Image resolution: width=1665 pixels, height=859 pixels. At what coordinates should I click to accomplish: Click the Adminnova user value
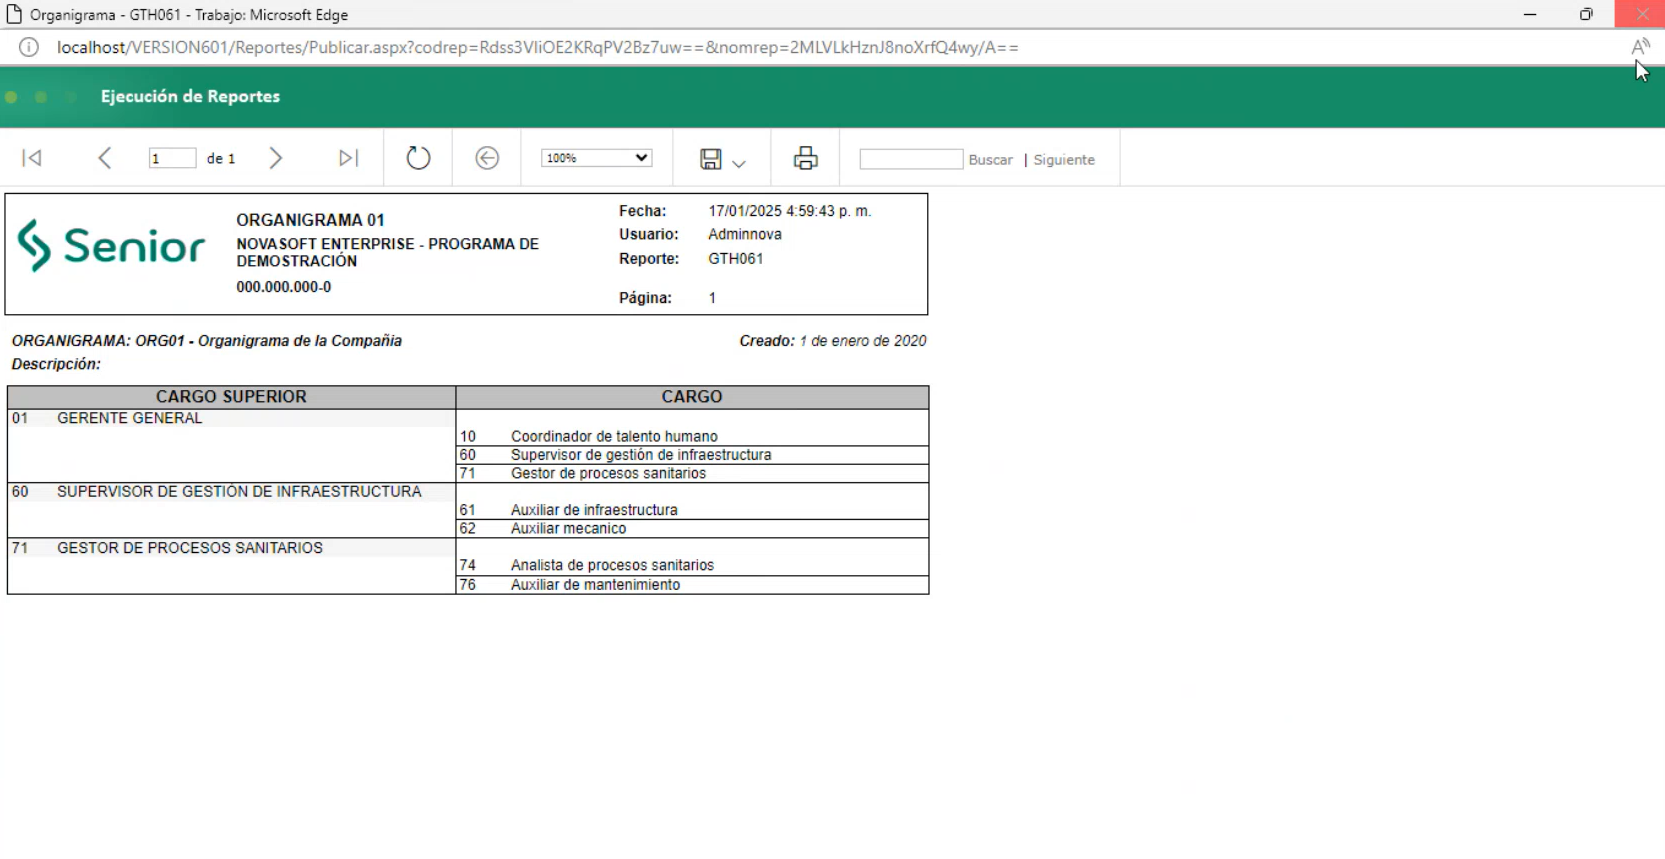[x=745, y=234]
